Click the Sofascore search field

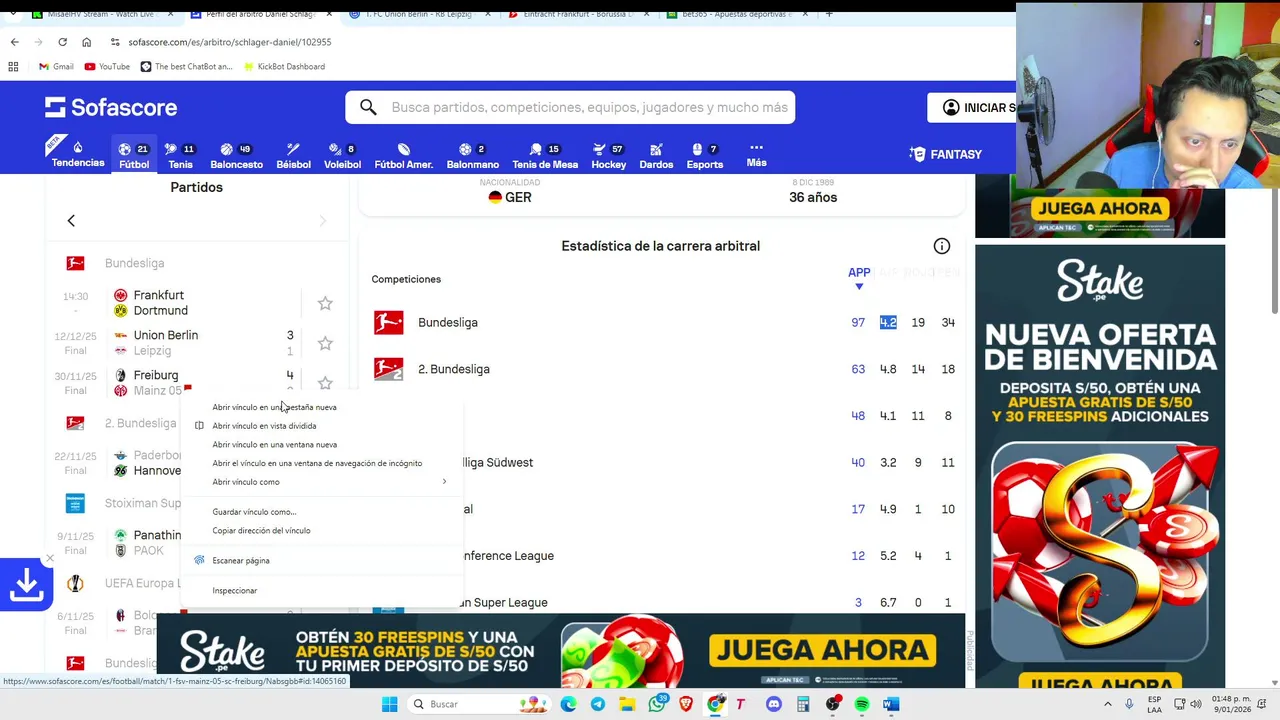[x=570, y=107]
